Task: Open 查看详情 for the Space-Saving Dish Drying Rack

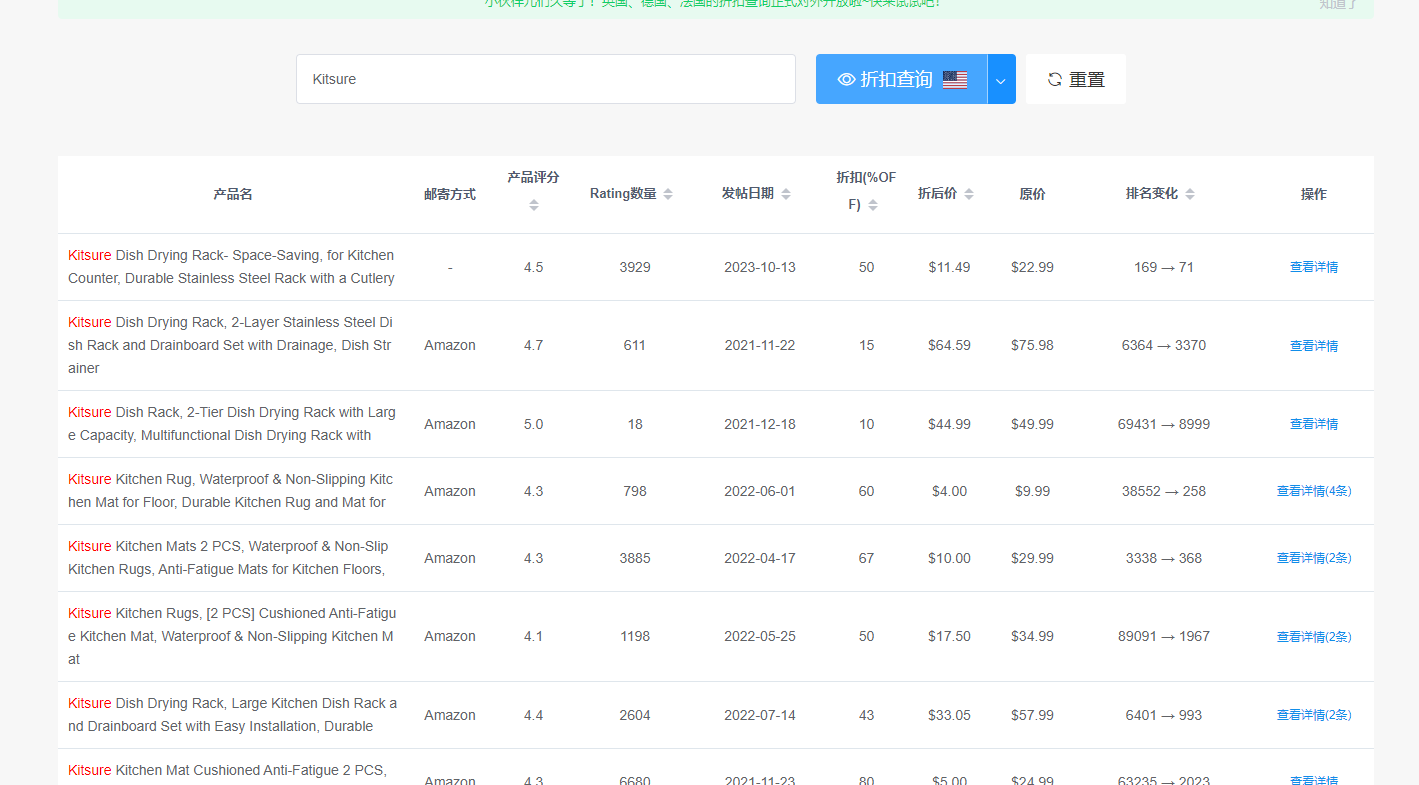Action: [1313, 267]
